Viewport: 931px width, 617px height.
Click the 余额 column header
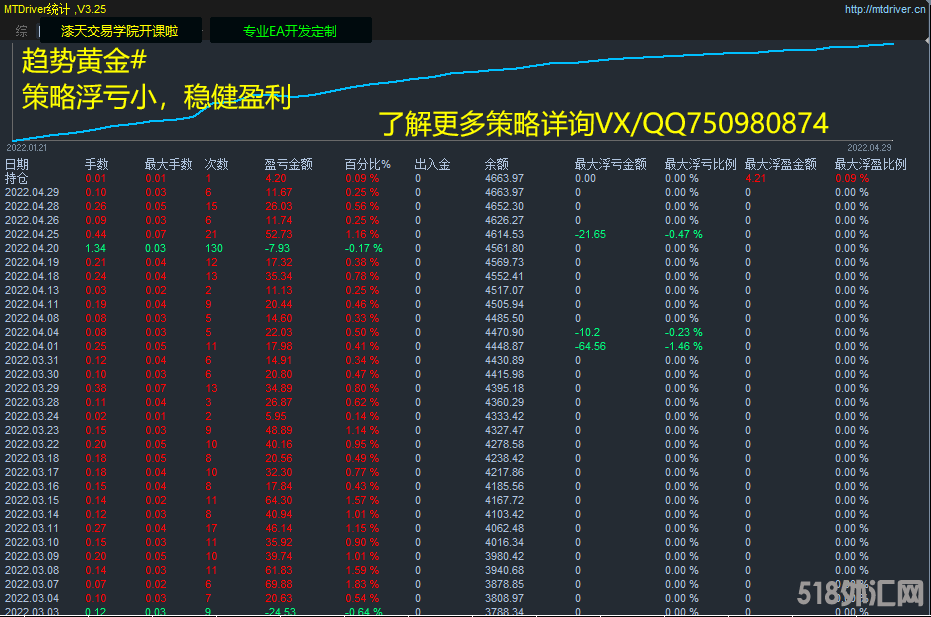[x=496, y=164]
